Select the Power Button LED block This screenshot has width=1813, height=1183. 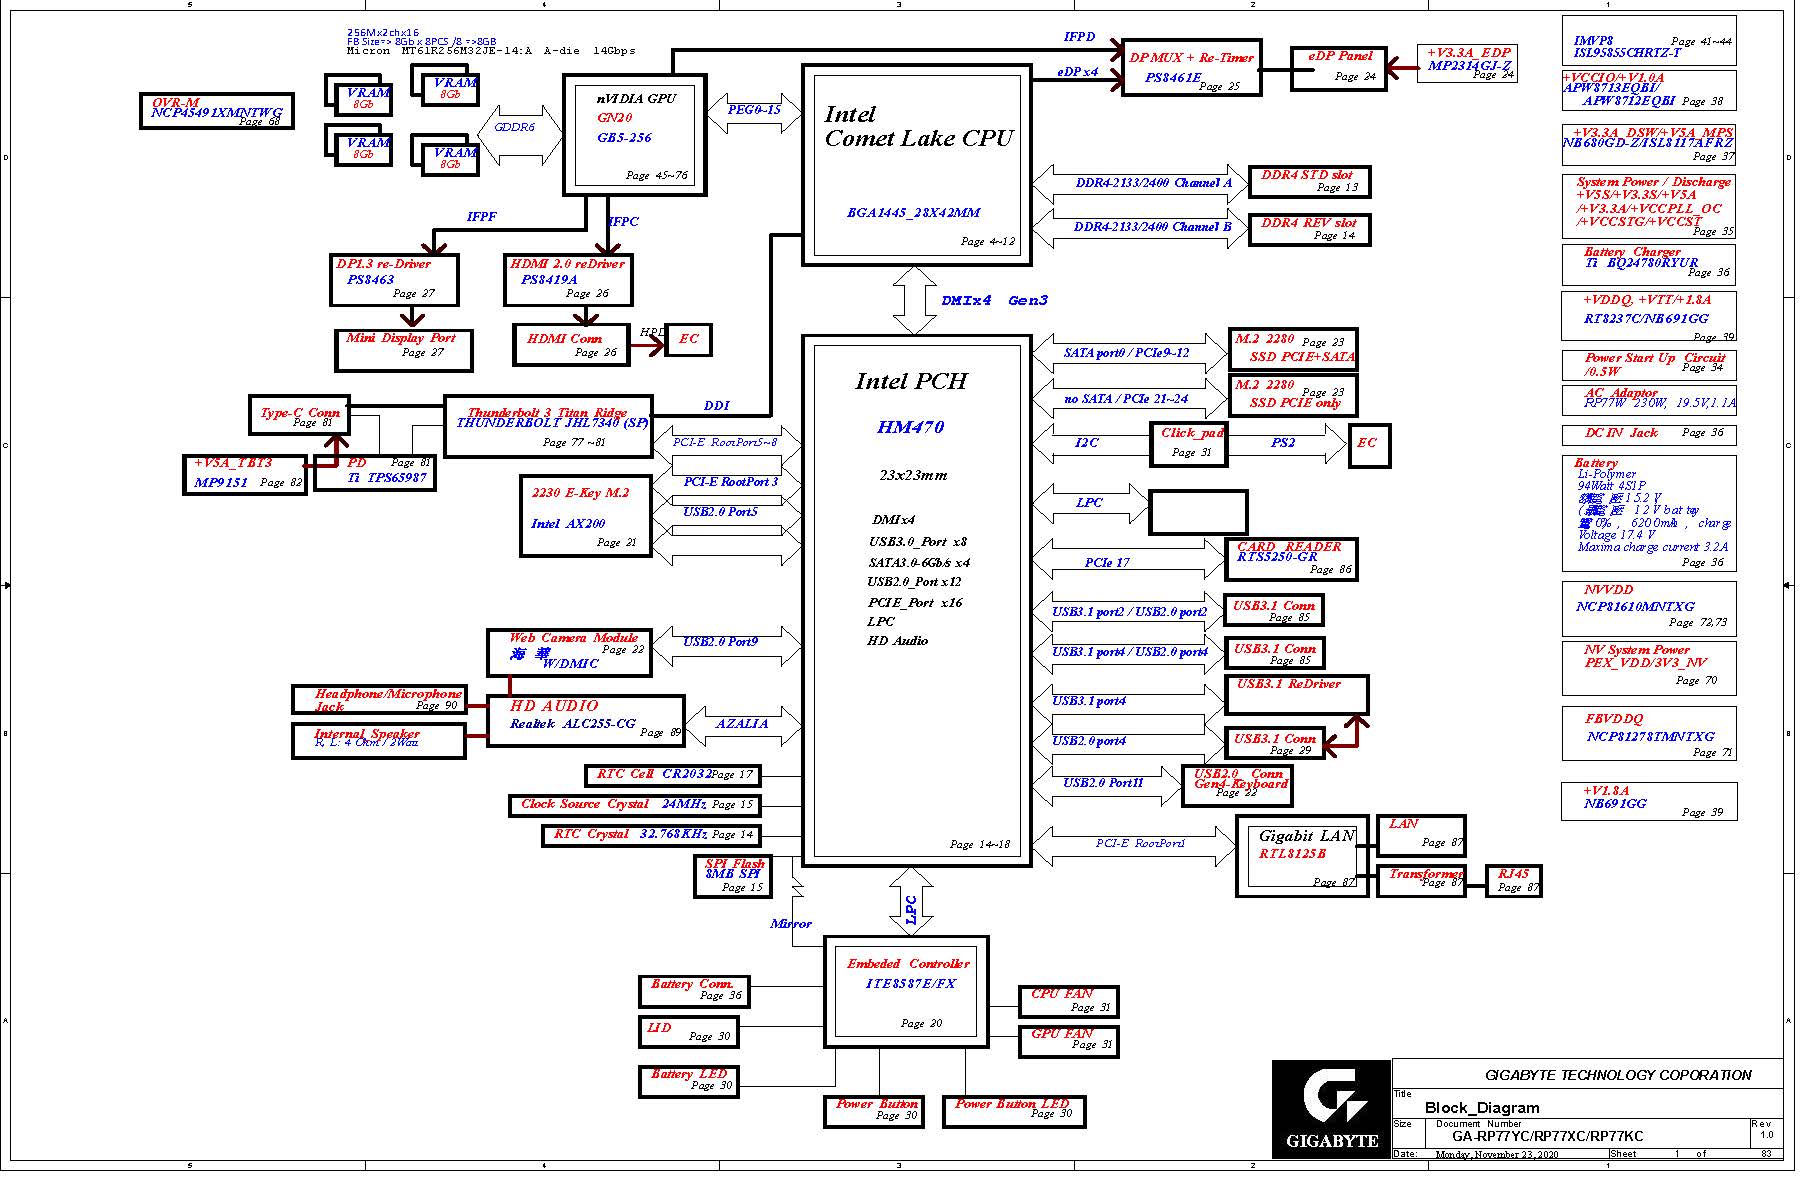point(1013,1111)
